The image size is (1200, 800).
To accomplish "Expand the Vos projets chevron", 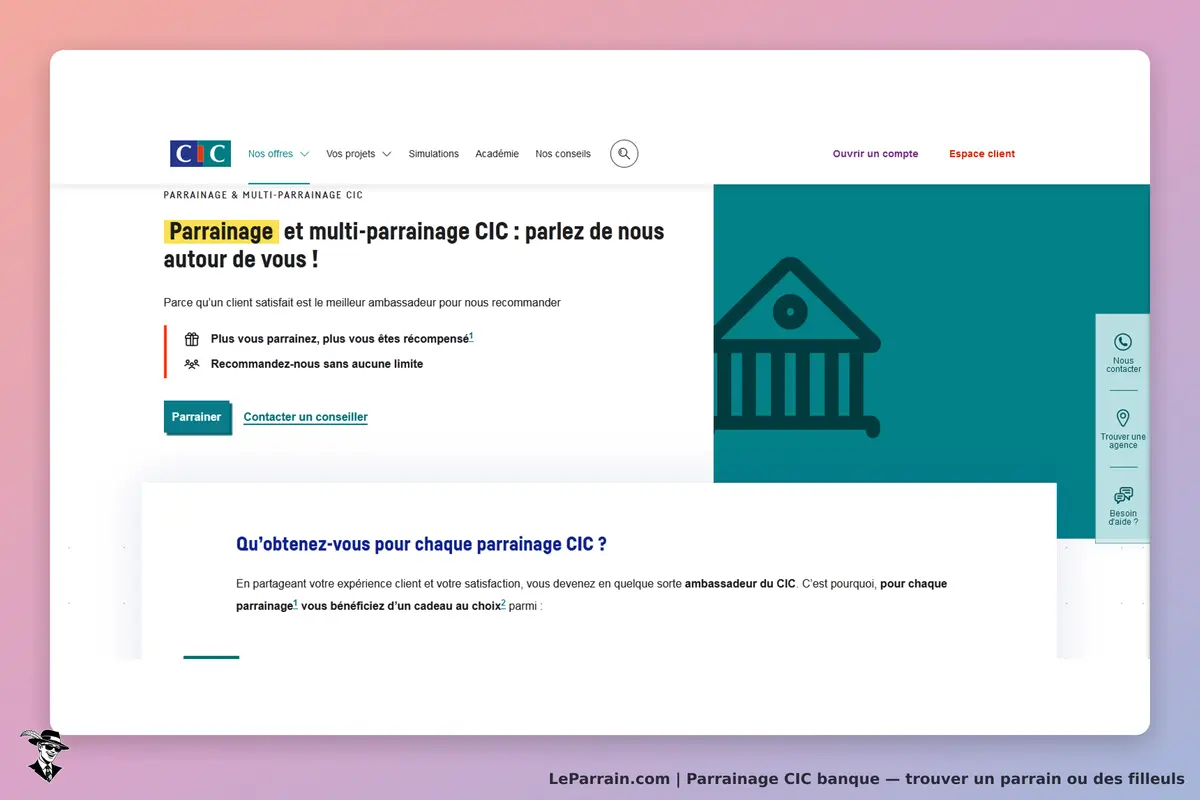I will click(x=387, y=154).
